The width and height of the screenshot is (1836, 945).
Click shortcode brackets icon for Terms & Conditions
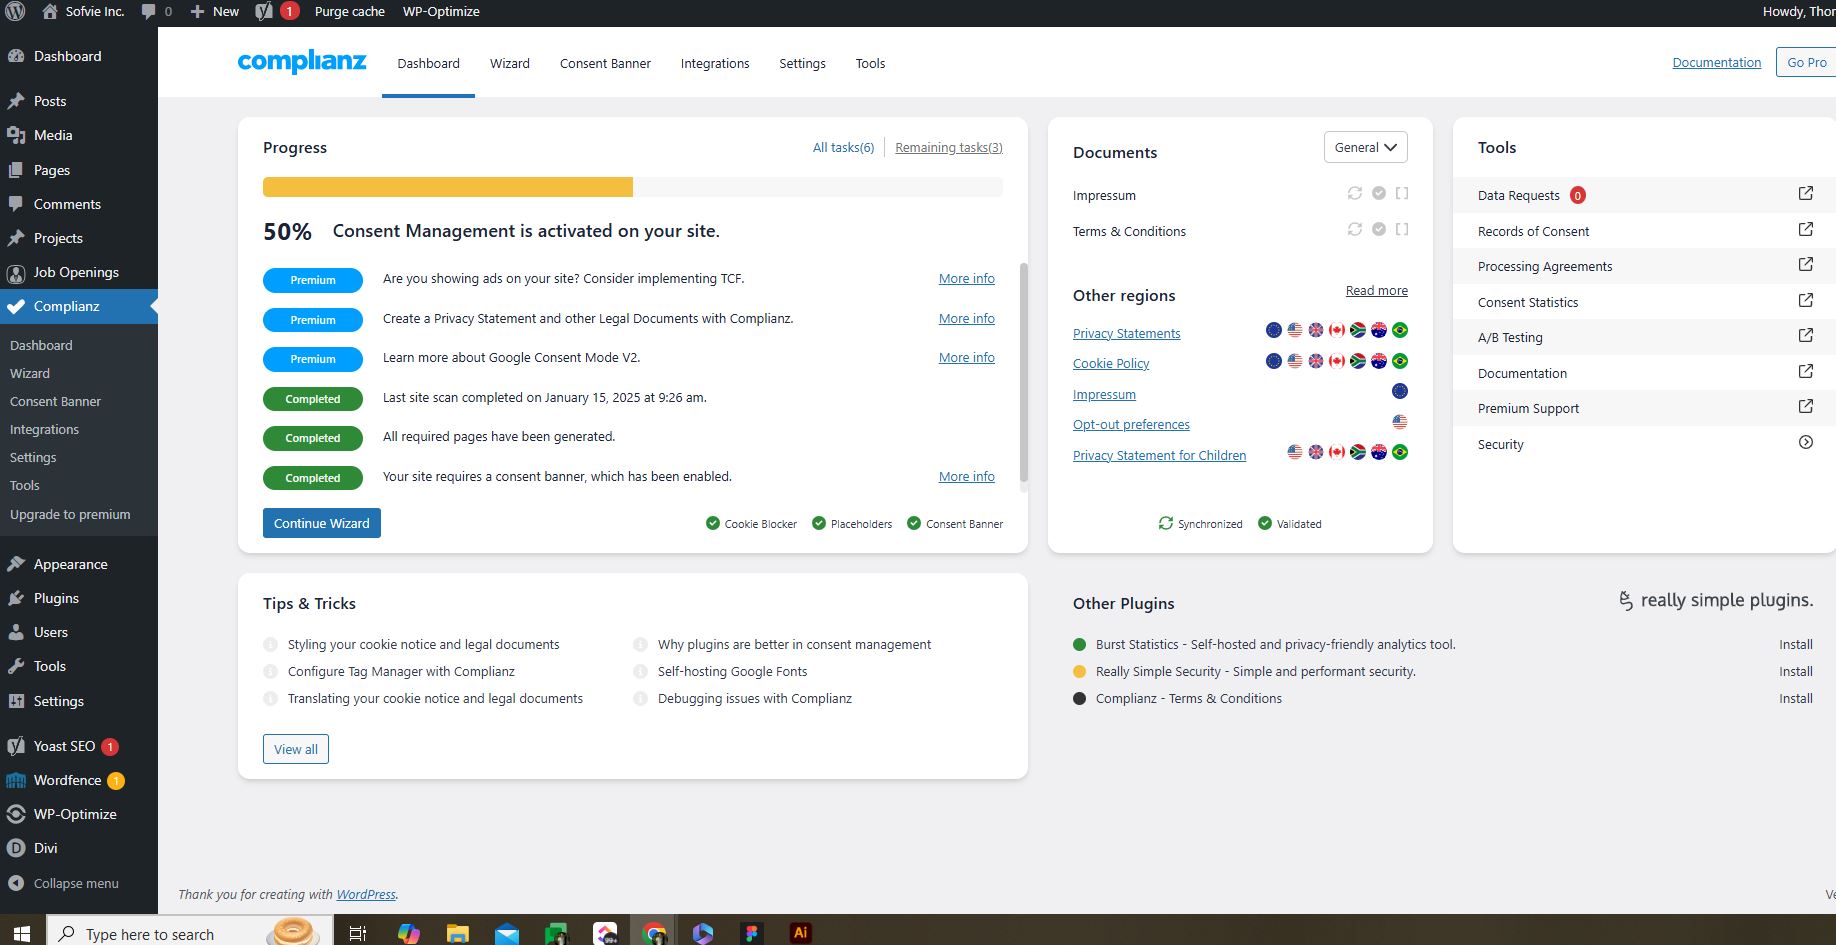(1402, 229)
